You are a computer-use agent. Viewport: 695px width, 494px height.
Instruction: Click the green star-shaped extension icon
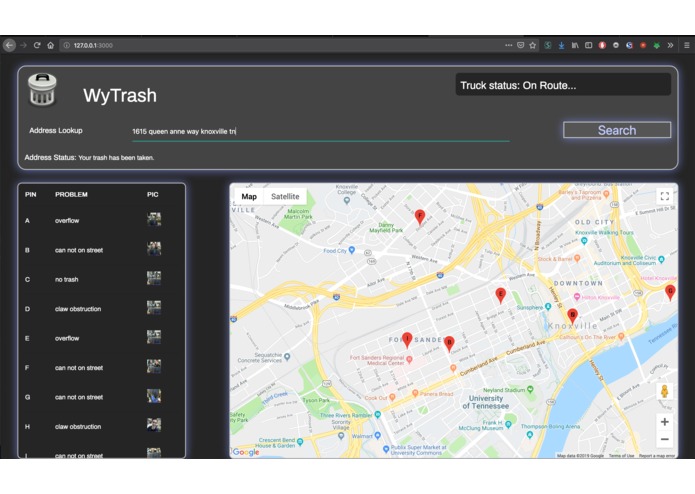[x=656, y=45]
